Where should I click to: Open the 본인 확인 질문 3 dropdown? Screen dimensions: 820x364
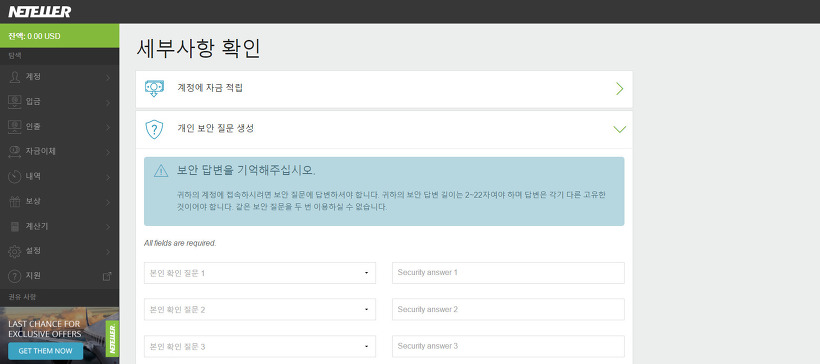pyautogui.click(x=260, y=346)
